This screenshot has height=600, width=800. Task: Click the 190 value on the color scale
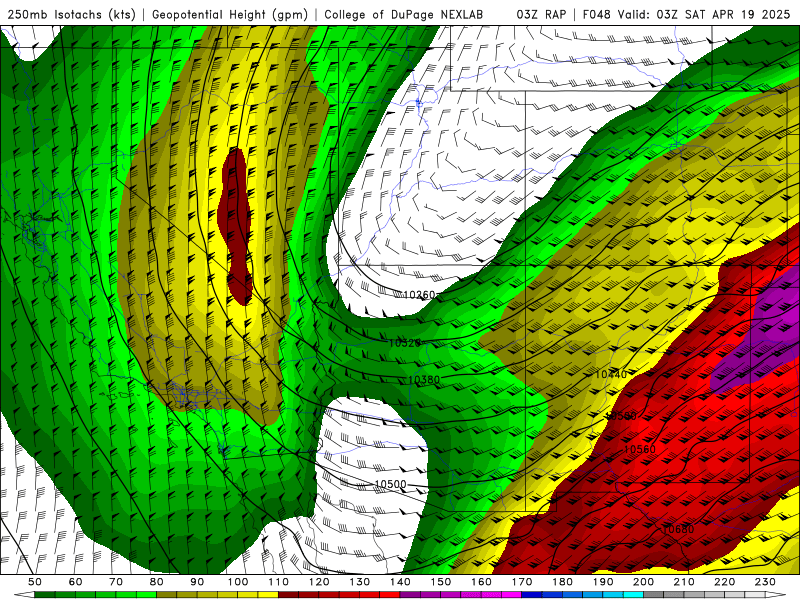604,582
